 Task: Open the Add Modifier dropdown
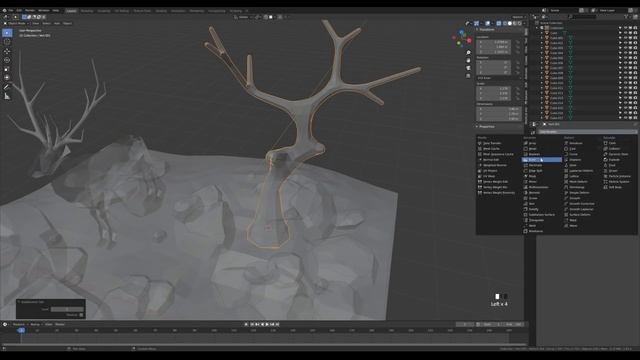(587, 132)
